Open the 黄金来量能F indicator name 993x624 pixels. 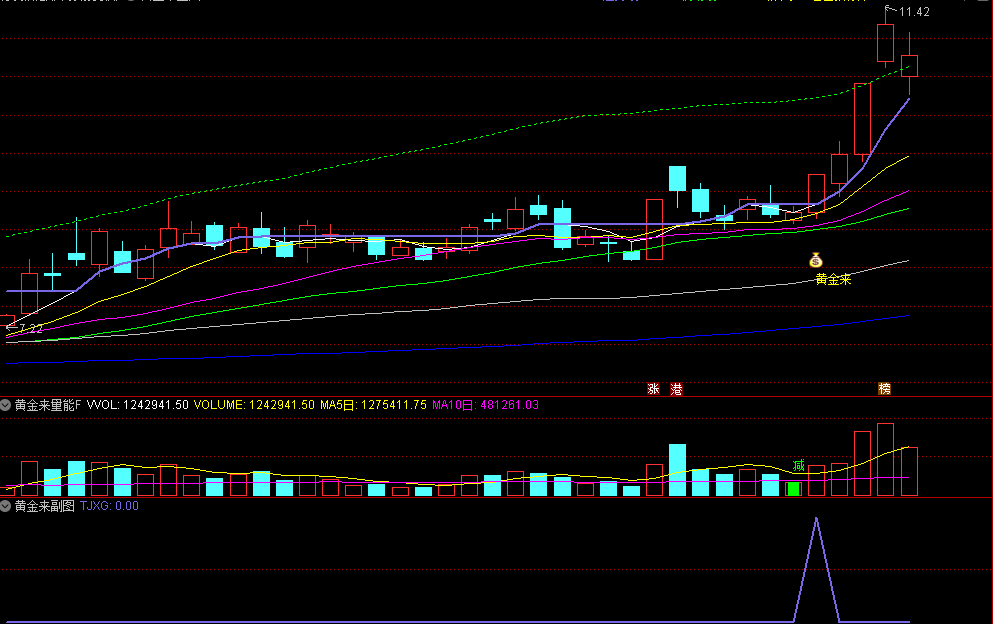coord(48,405)
